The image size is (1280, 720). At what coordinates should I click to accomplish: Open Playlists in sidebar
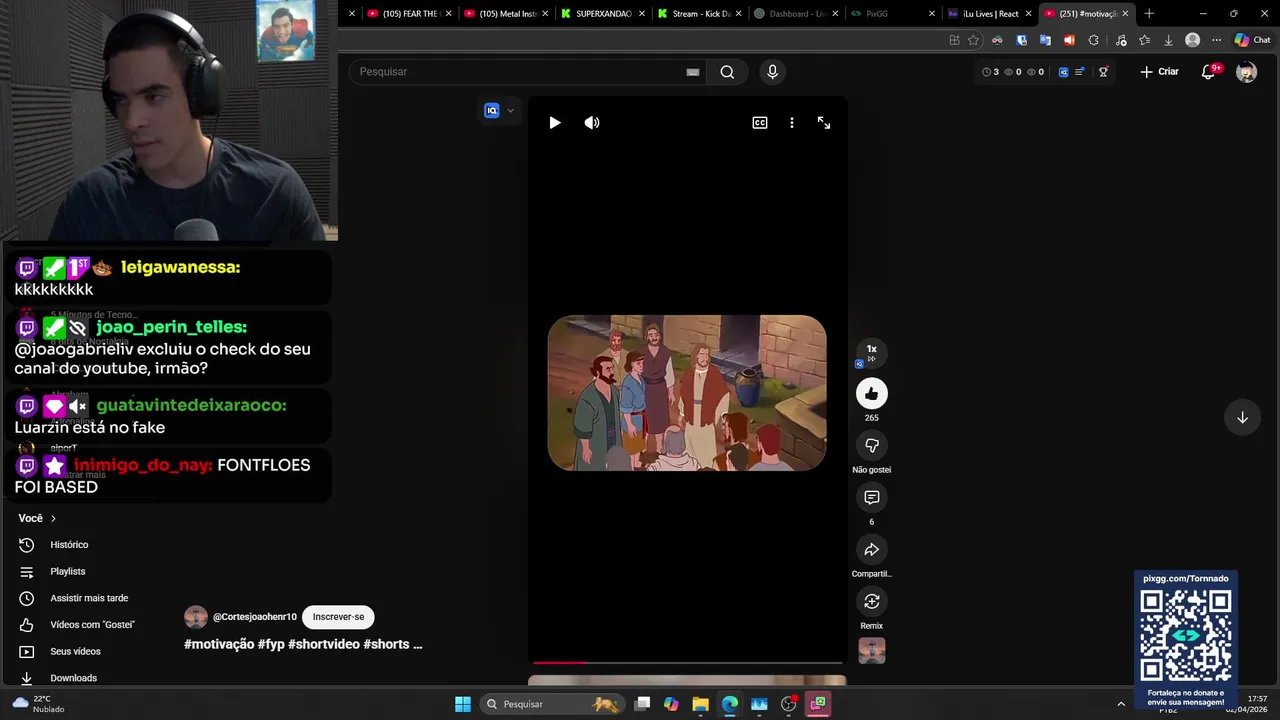68,571
